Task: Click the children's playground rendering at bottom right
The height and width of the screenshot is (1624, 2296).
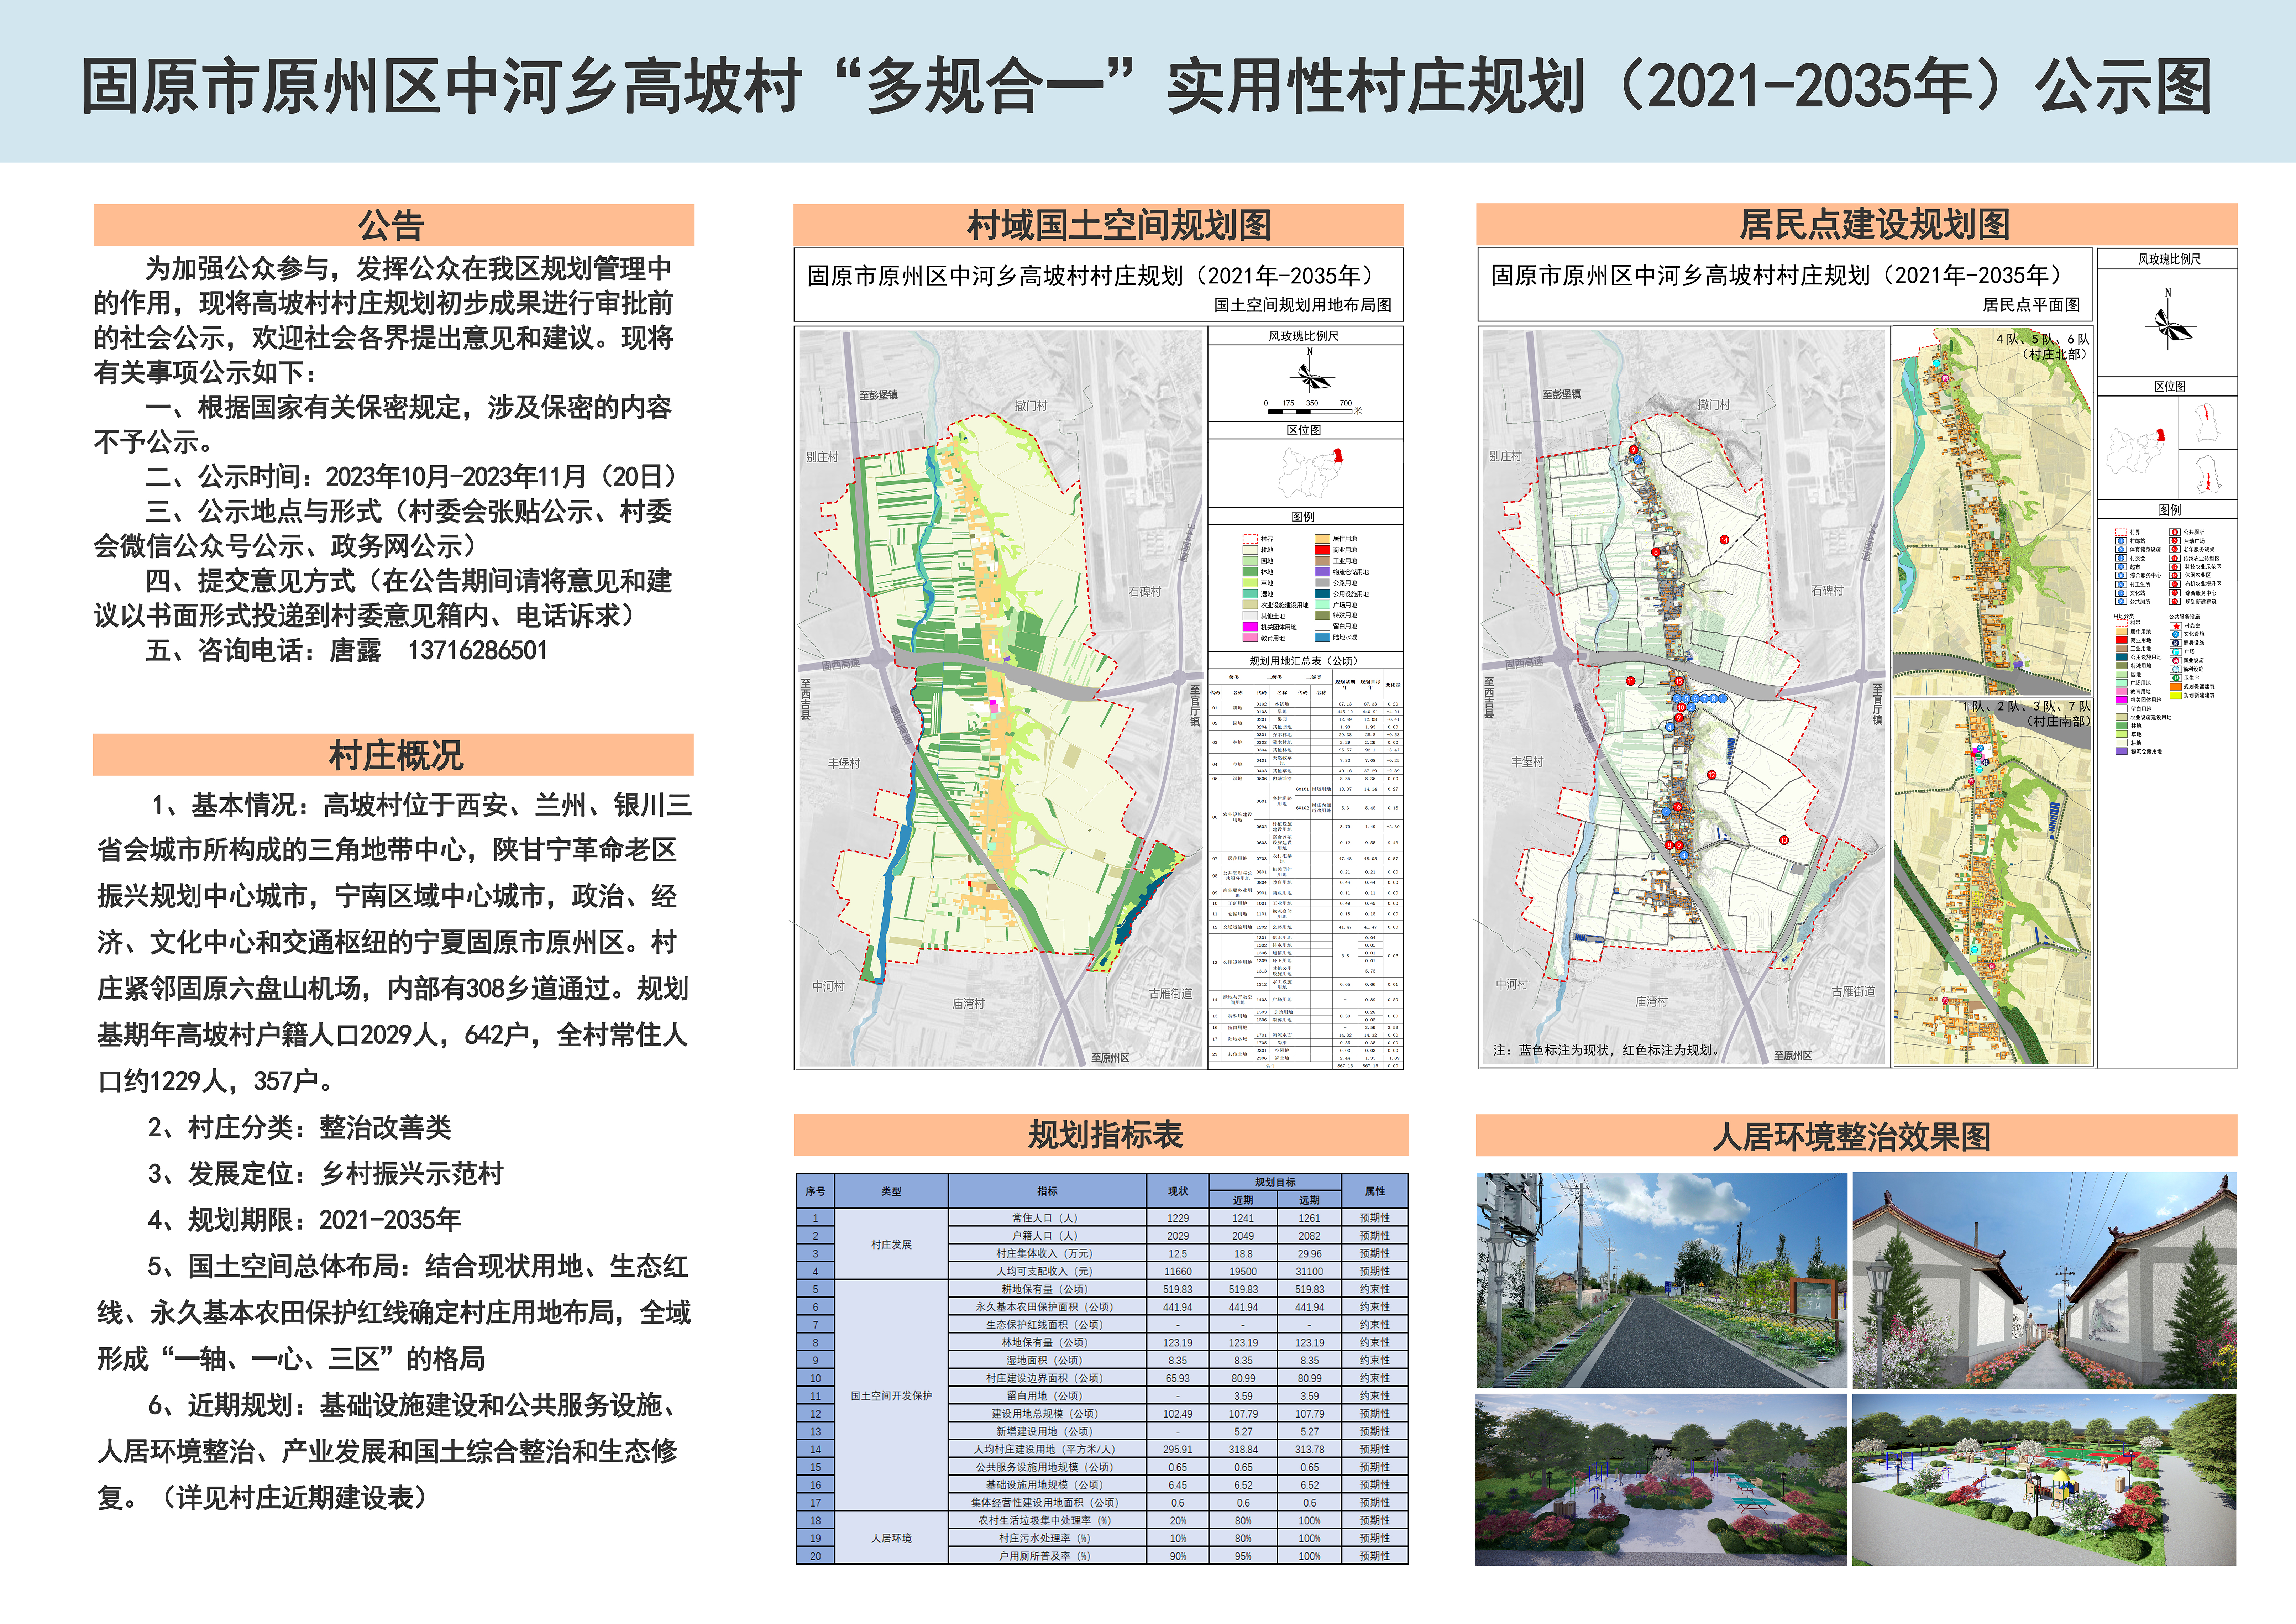Action: 2044,1480
